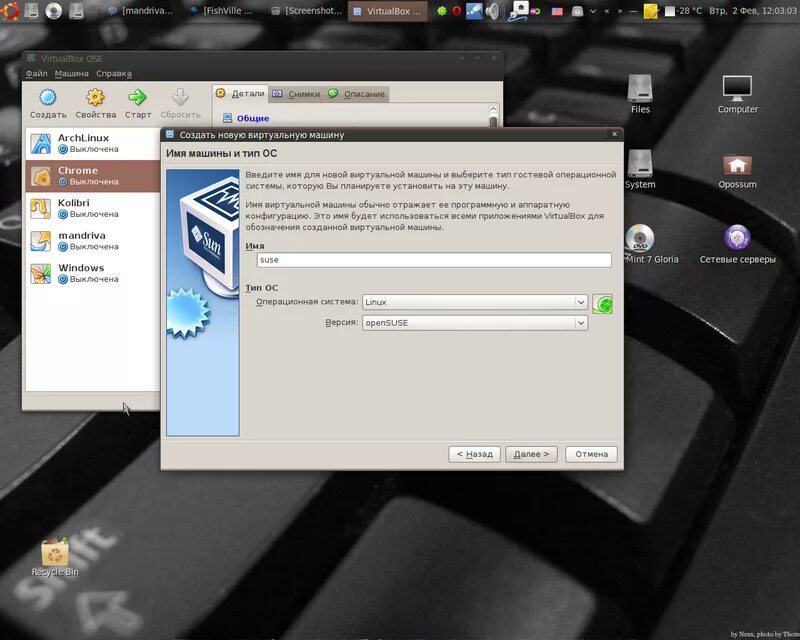Screen dimensions: 800x640
Task: Select the ArchLinux virtual machine
Action: coord(93,143)
